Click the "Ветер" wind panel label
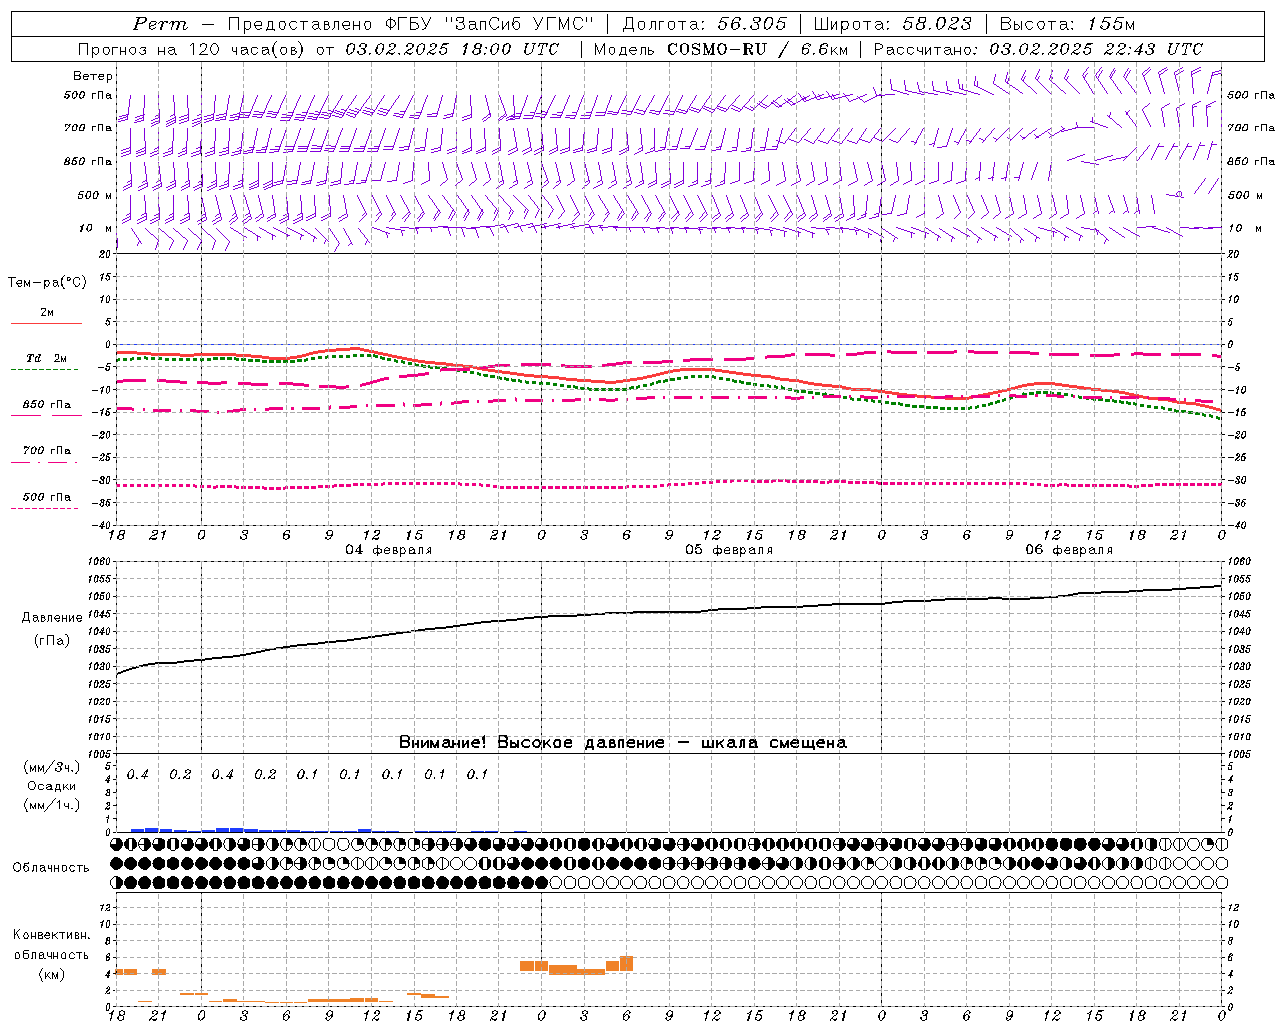 93,76
